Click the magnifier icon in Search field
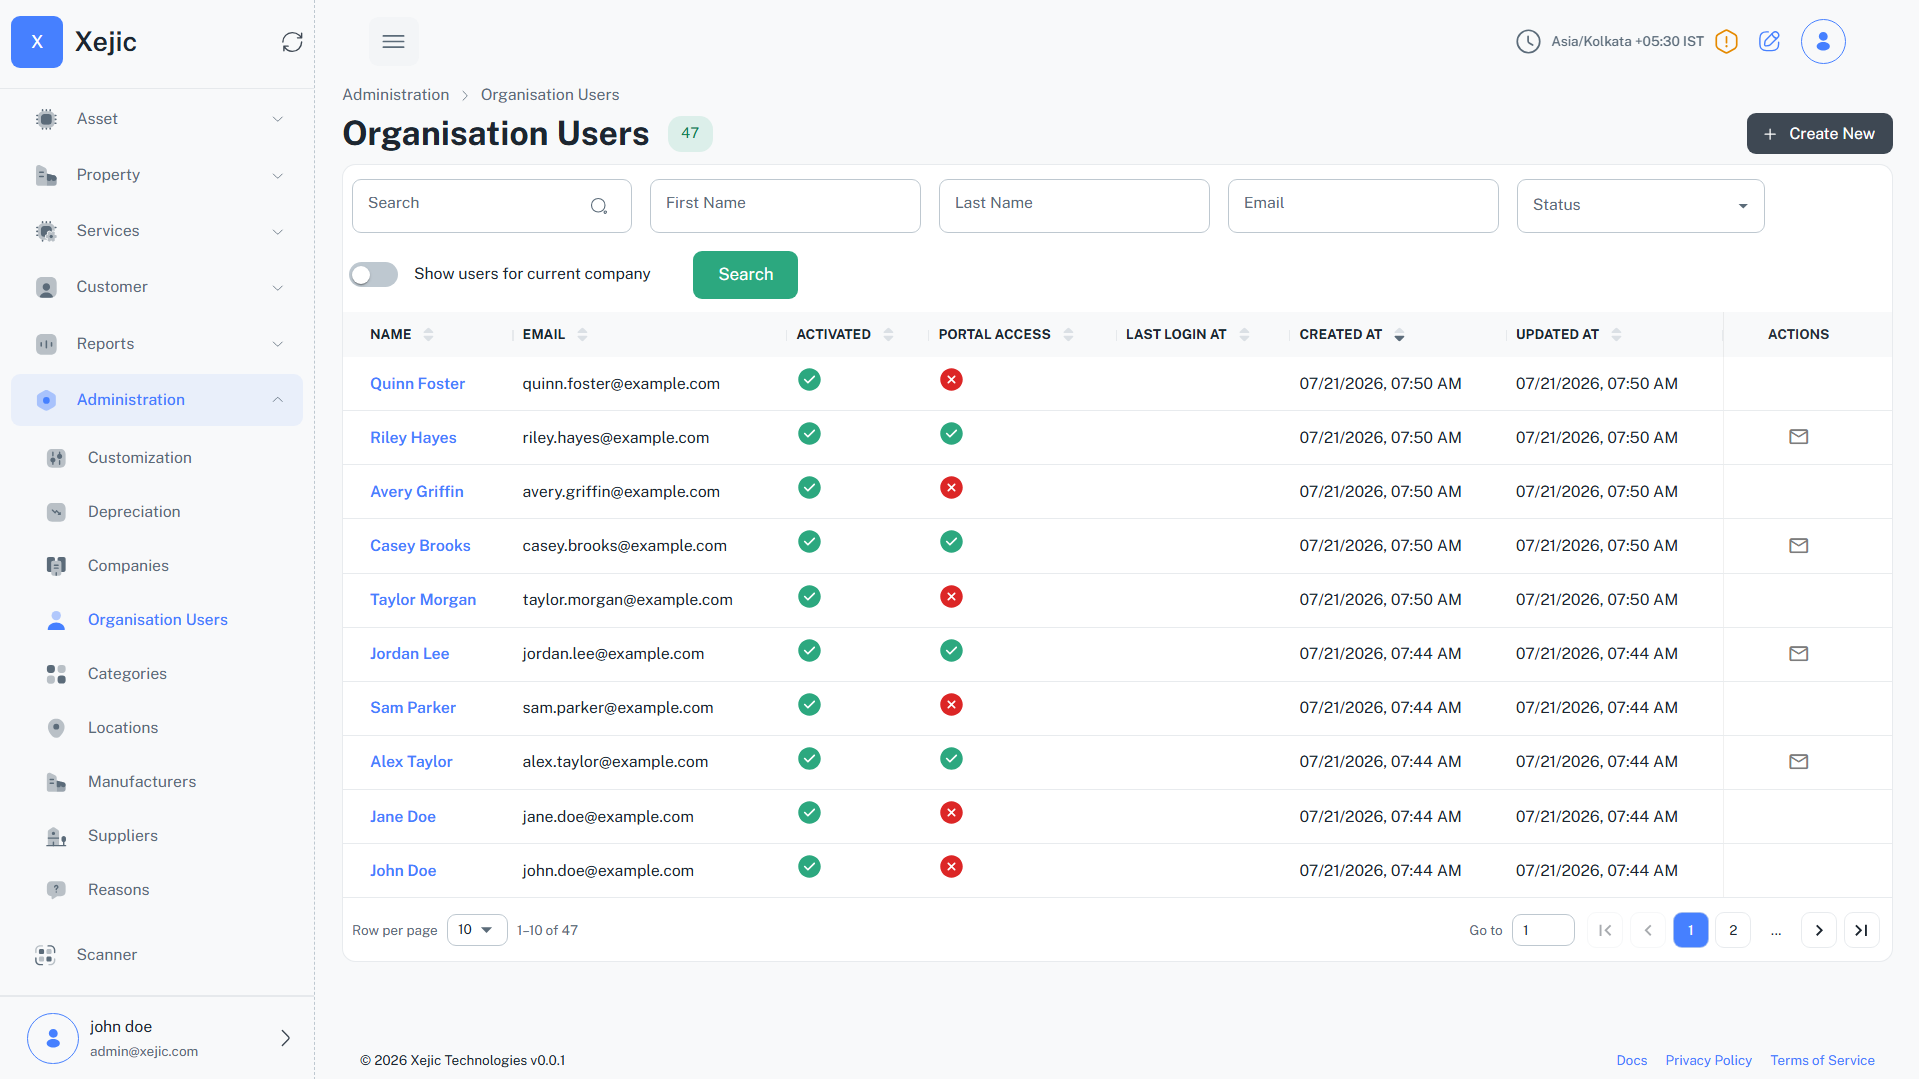The height and width of the screenshot is (1079, 1919). pyautogui.click(x=599, y=206)
